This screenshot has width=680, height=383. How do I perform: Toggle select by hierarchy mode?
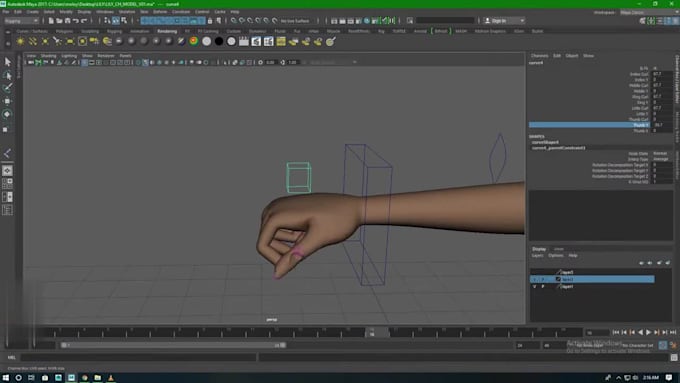(107, 20)
